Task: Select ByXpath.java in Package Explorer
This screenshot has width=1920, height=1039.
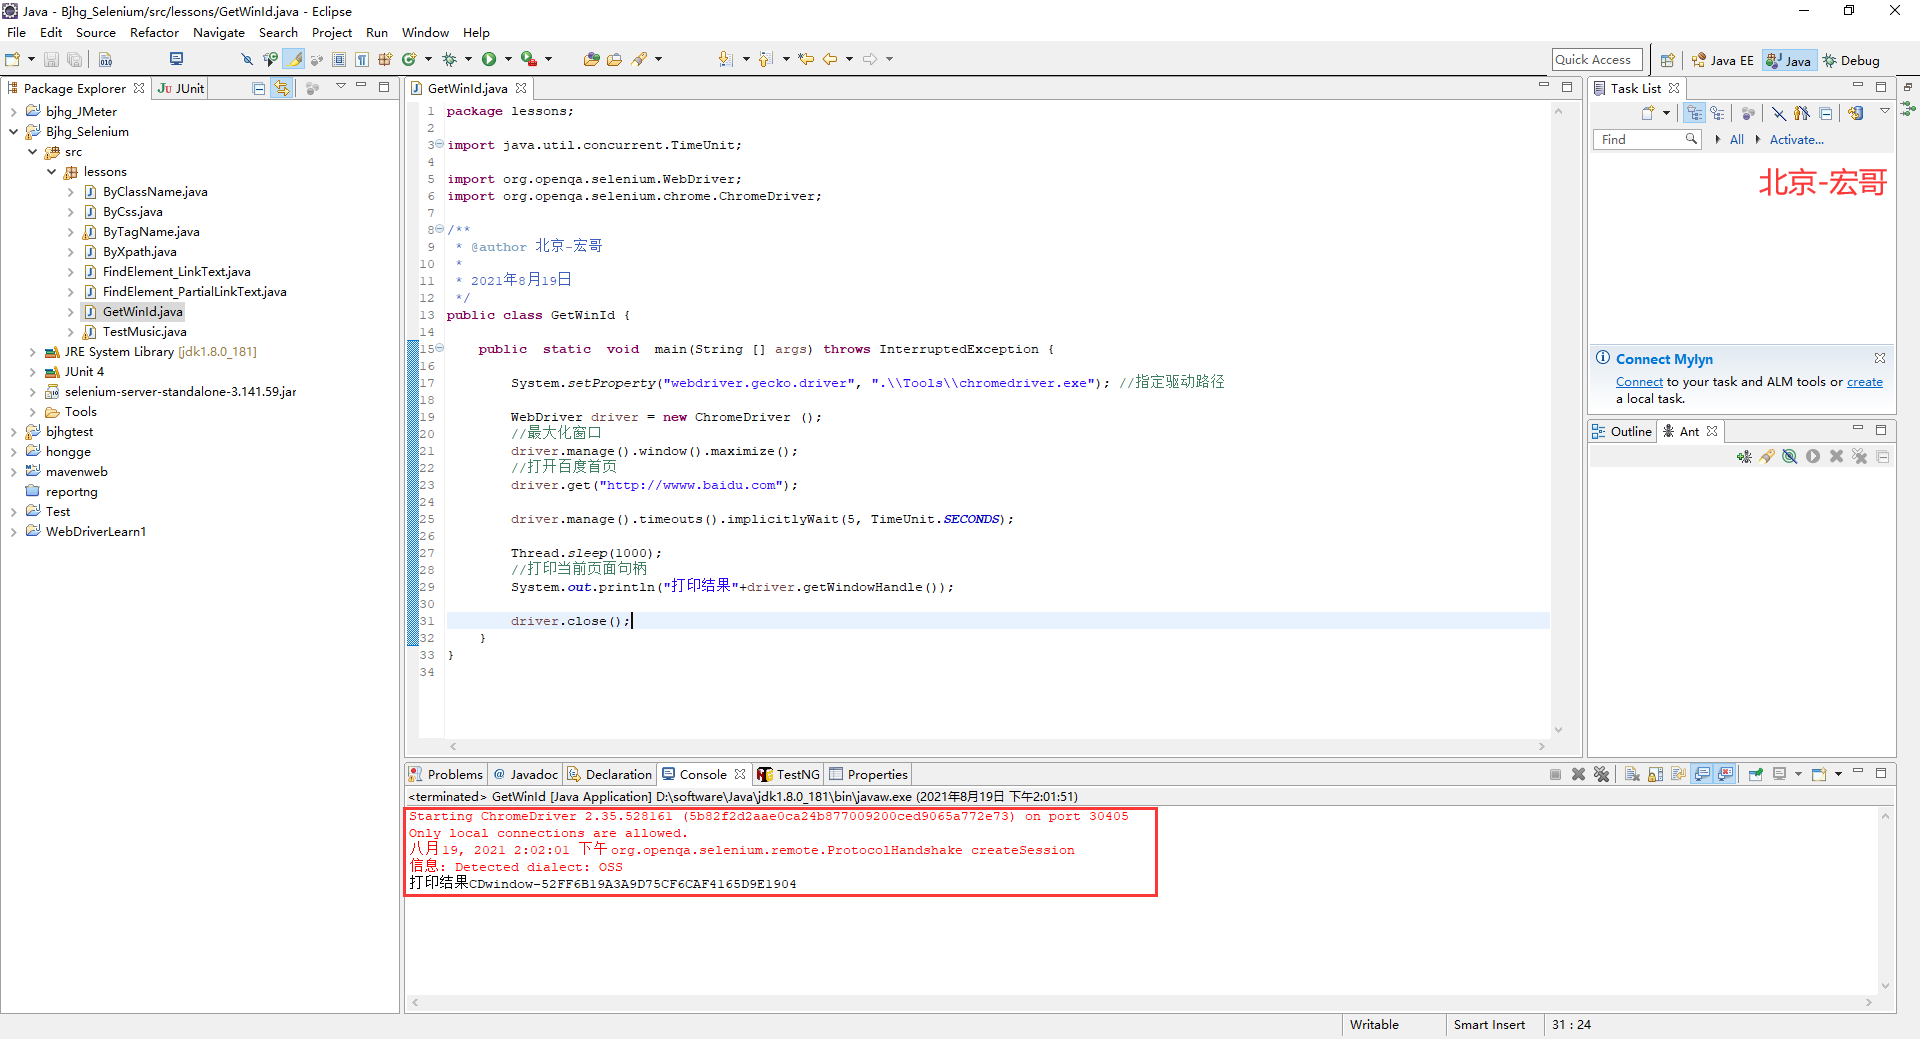Action: (139, 252)
